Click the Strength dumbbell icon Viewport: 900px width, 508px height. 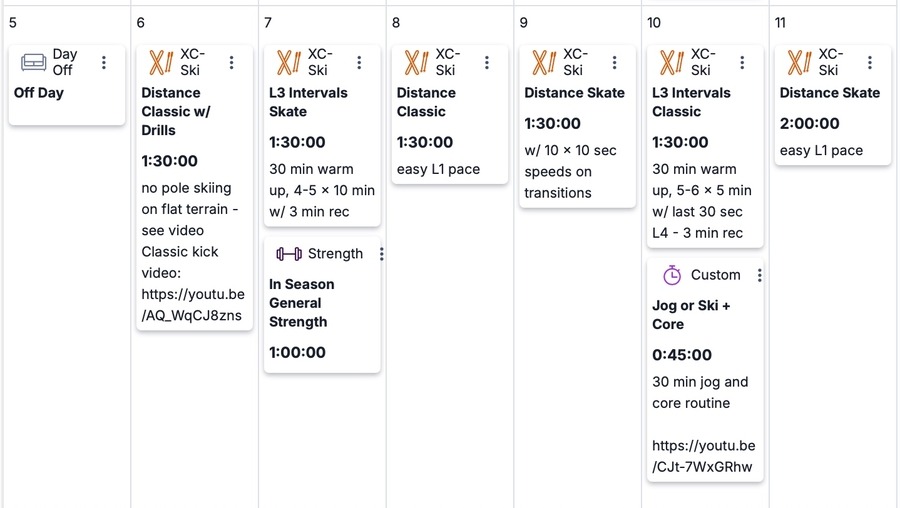[x=289, y=254]
